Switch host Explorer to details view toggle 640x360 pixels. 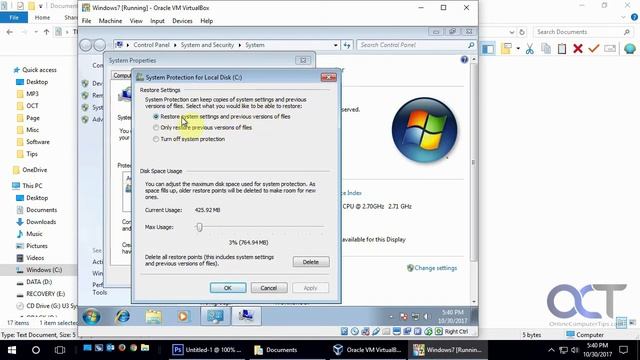pos(621,322)
